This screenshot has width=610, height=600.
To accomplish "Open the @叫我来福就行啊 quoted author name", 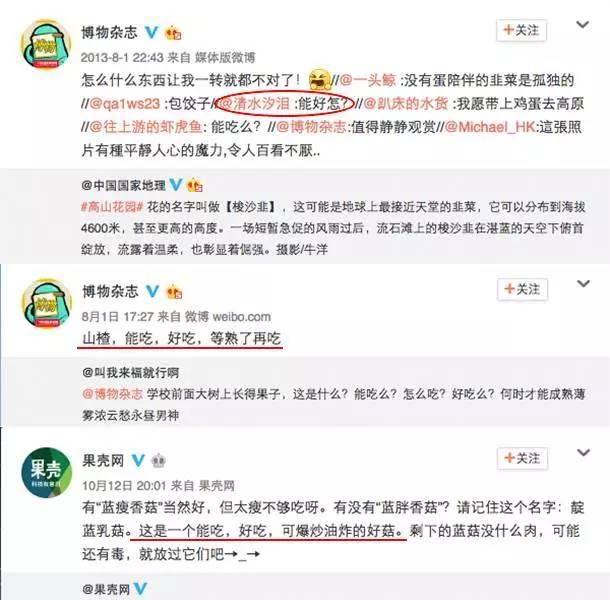I will 130,373.
